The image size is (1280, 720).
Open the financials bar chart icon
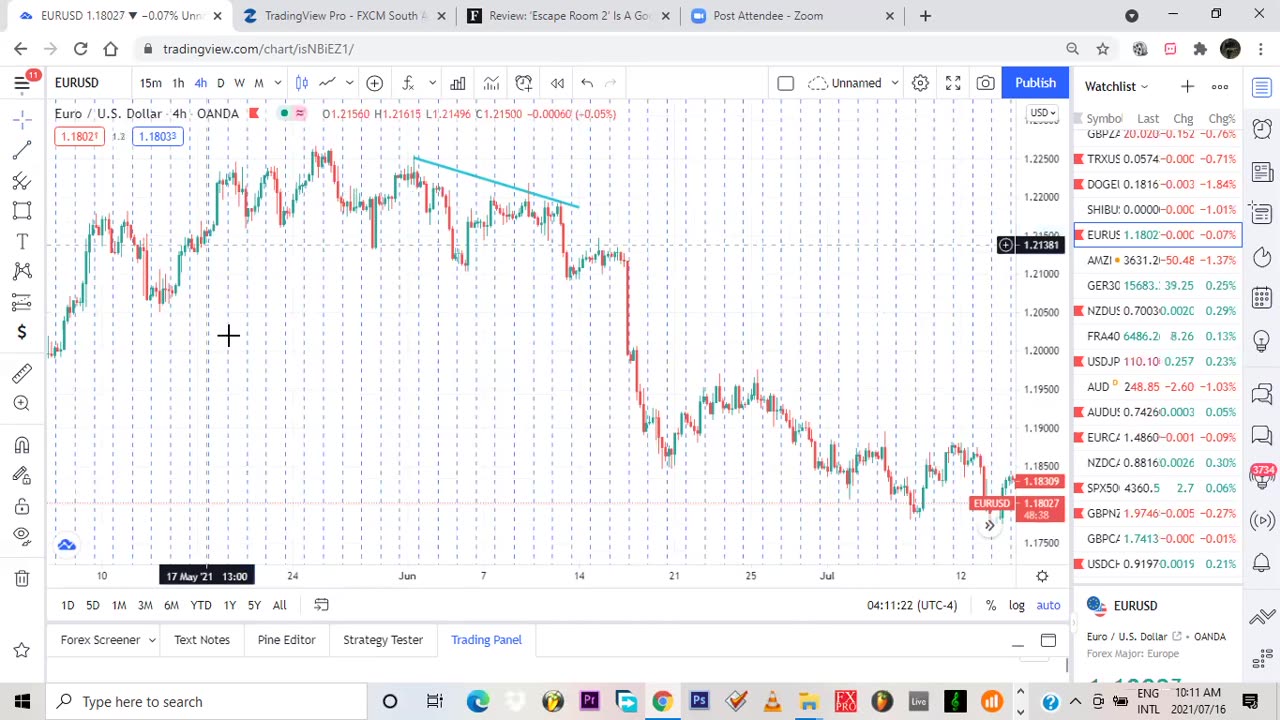(x=457, y=83)
